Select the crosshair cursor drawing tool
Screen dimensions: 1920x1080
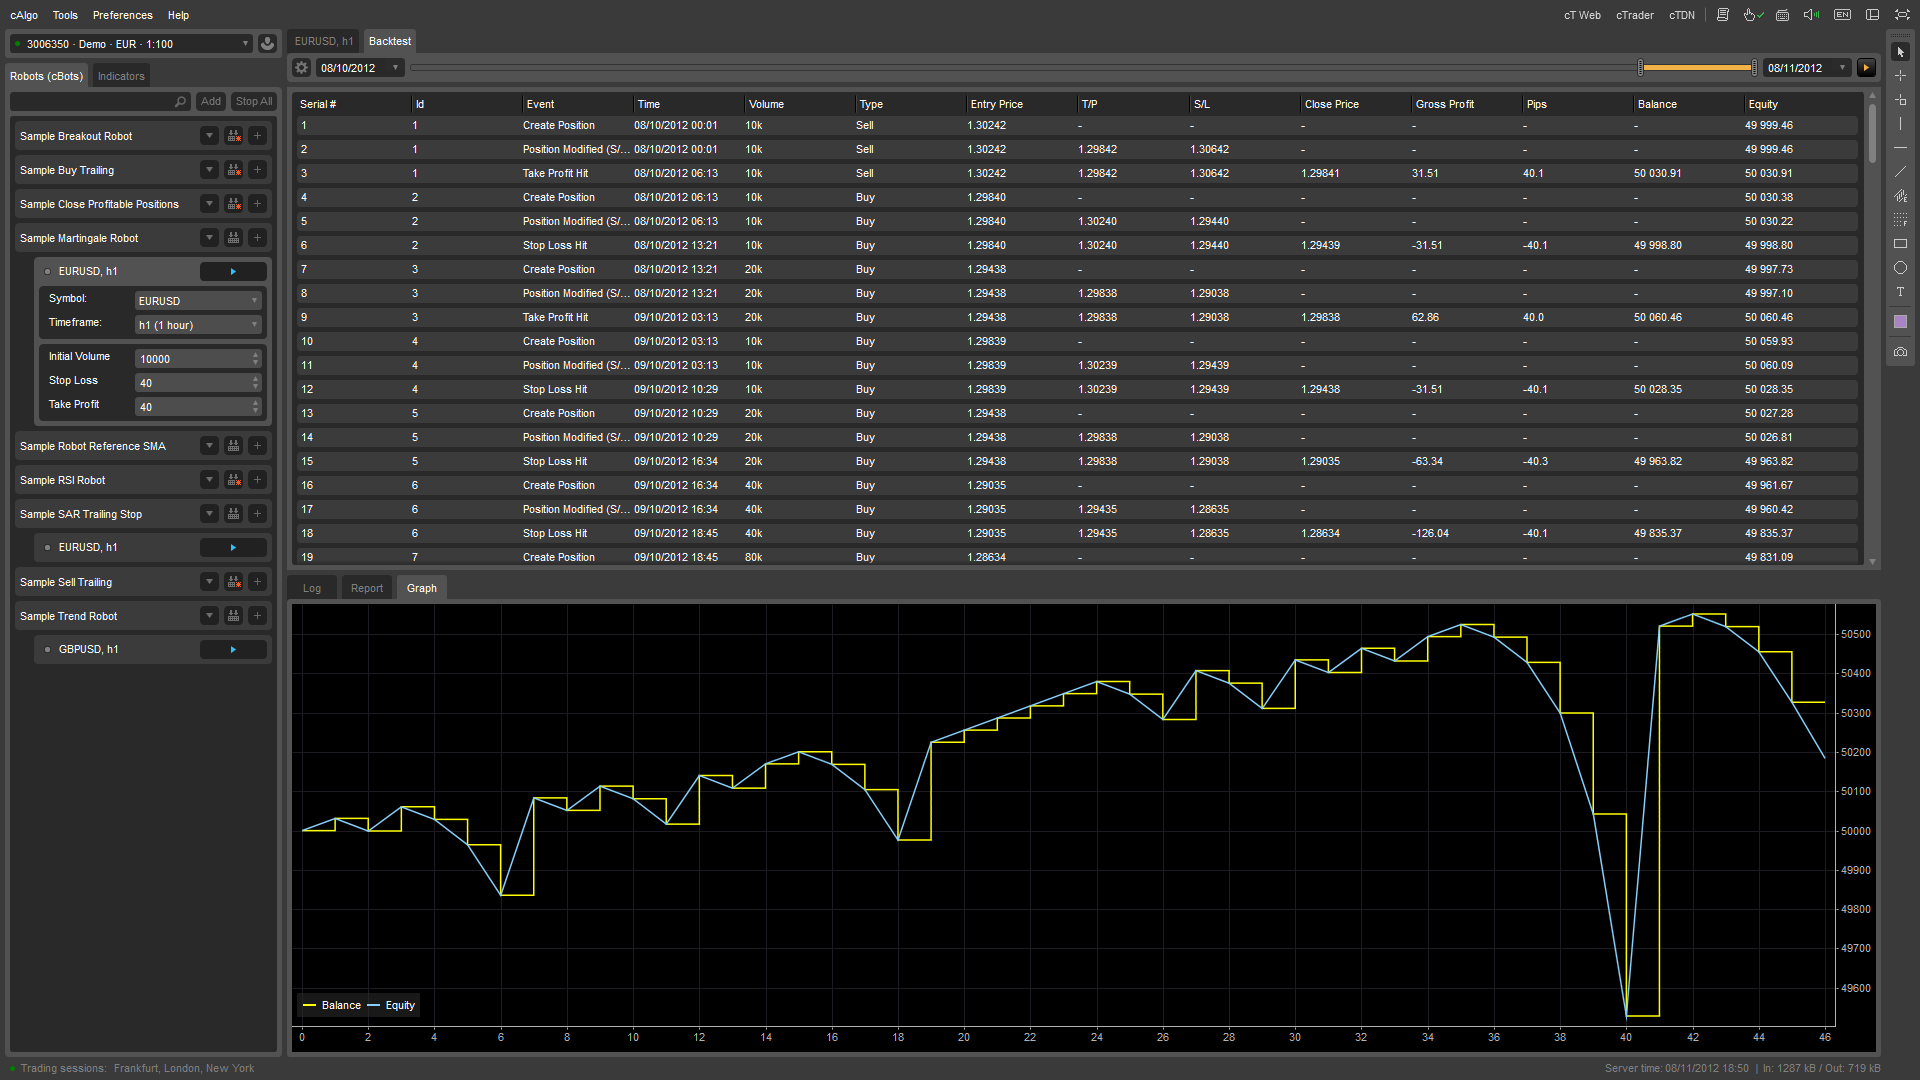click(x=1900, y=76)
